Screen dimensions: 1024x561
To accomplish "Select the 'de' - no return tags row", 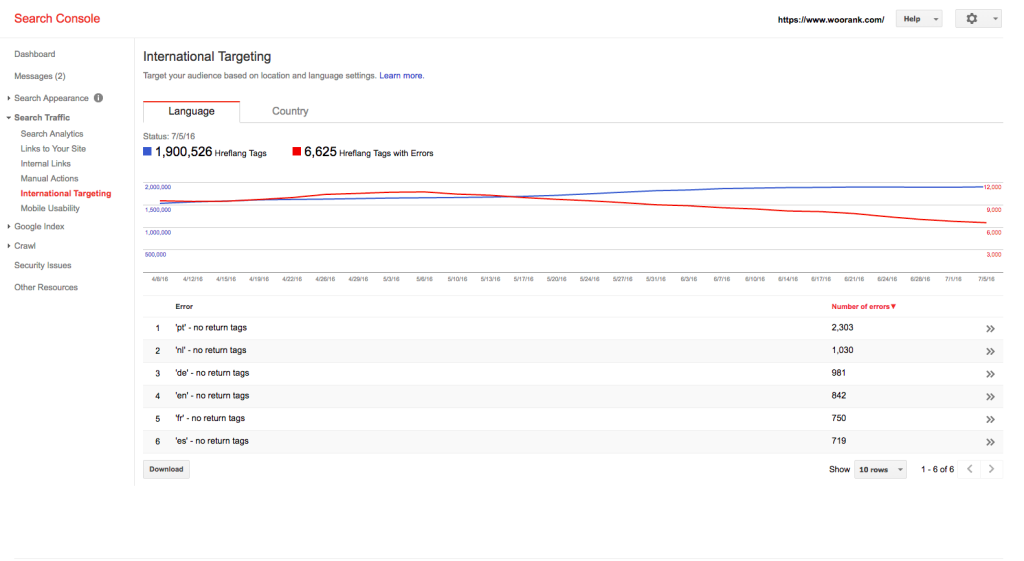I will tap(573, 374).
